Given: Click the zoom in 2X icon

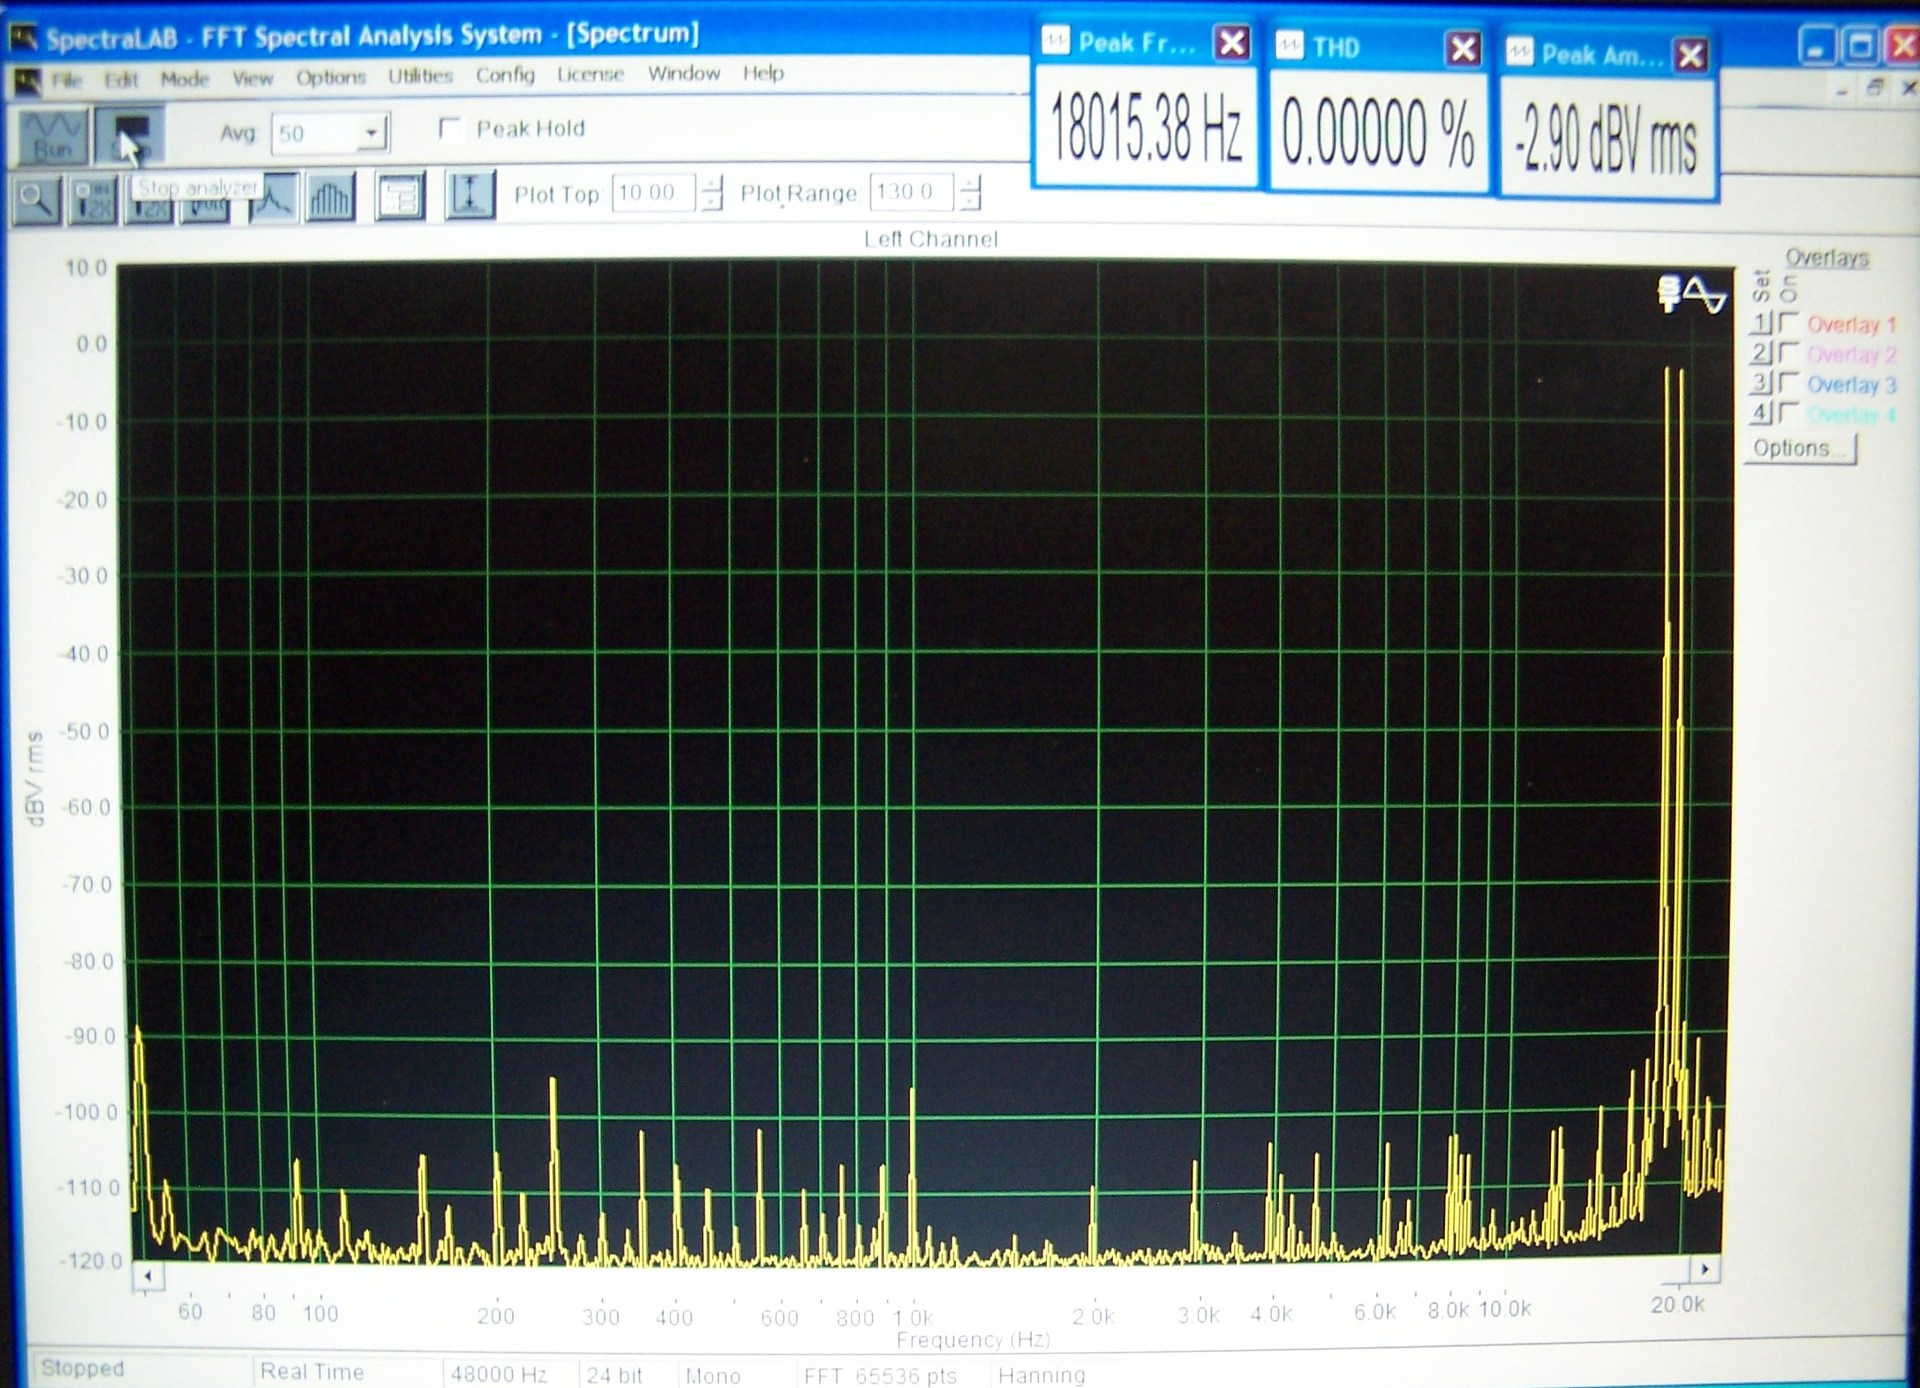Looking at the screenshot, I should tap(94, 199).
